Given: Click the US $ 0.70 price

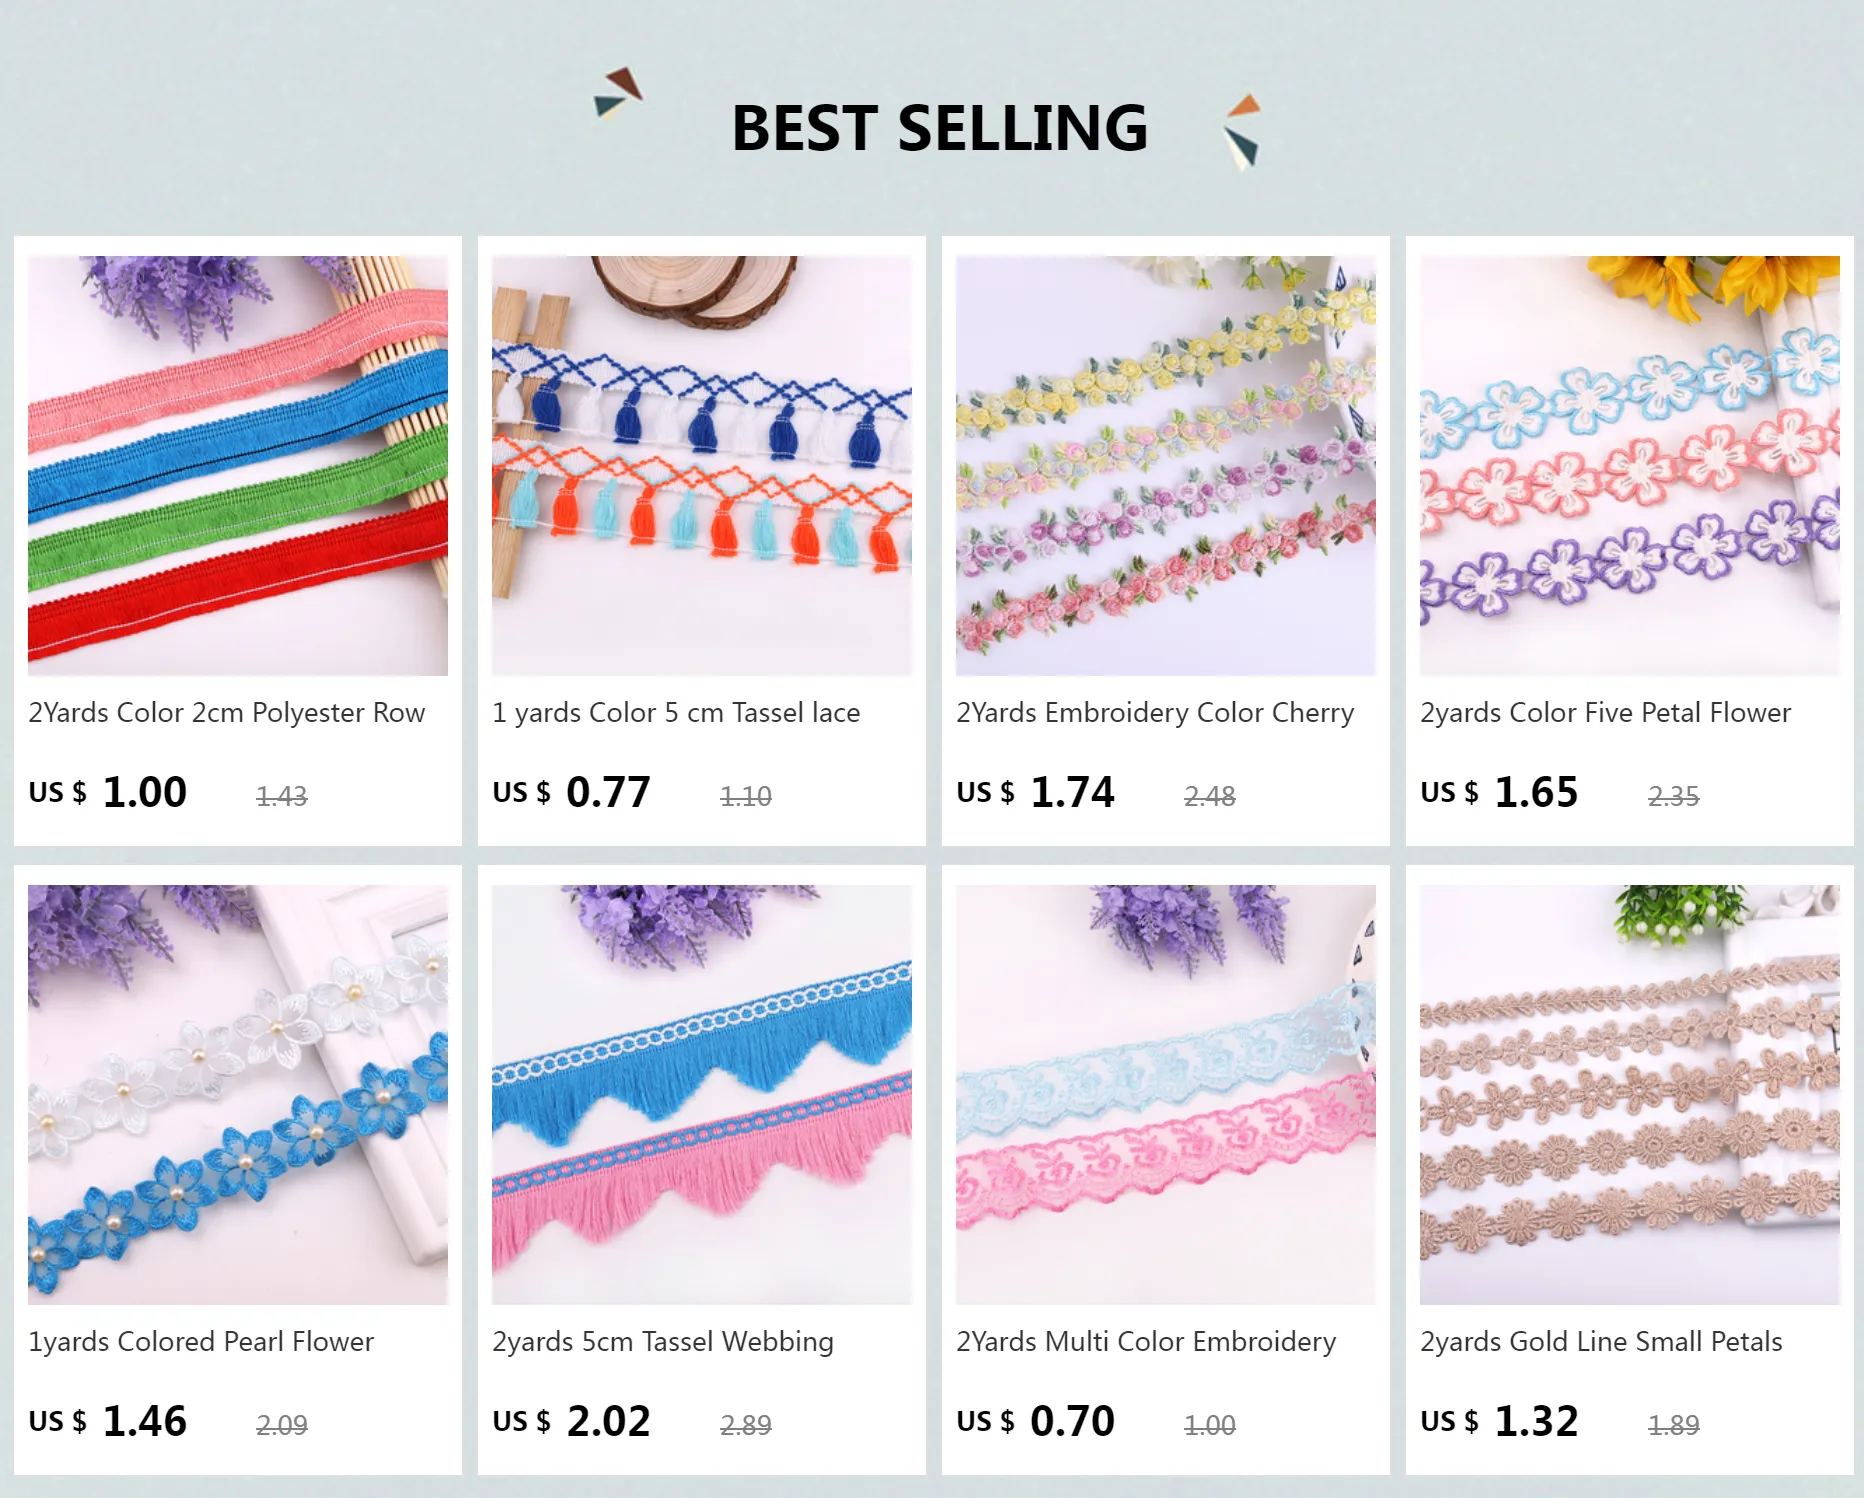Looking at the screenshot, I should pos(1035,1421).
